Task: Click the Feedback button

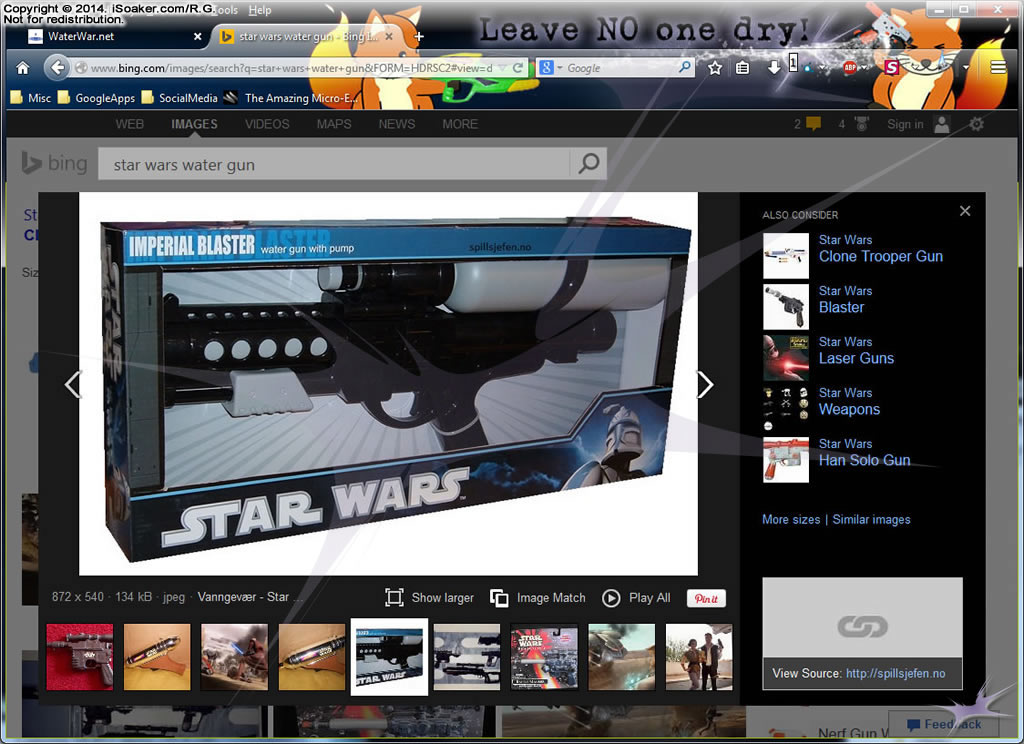Action: click(943, 724)
